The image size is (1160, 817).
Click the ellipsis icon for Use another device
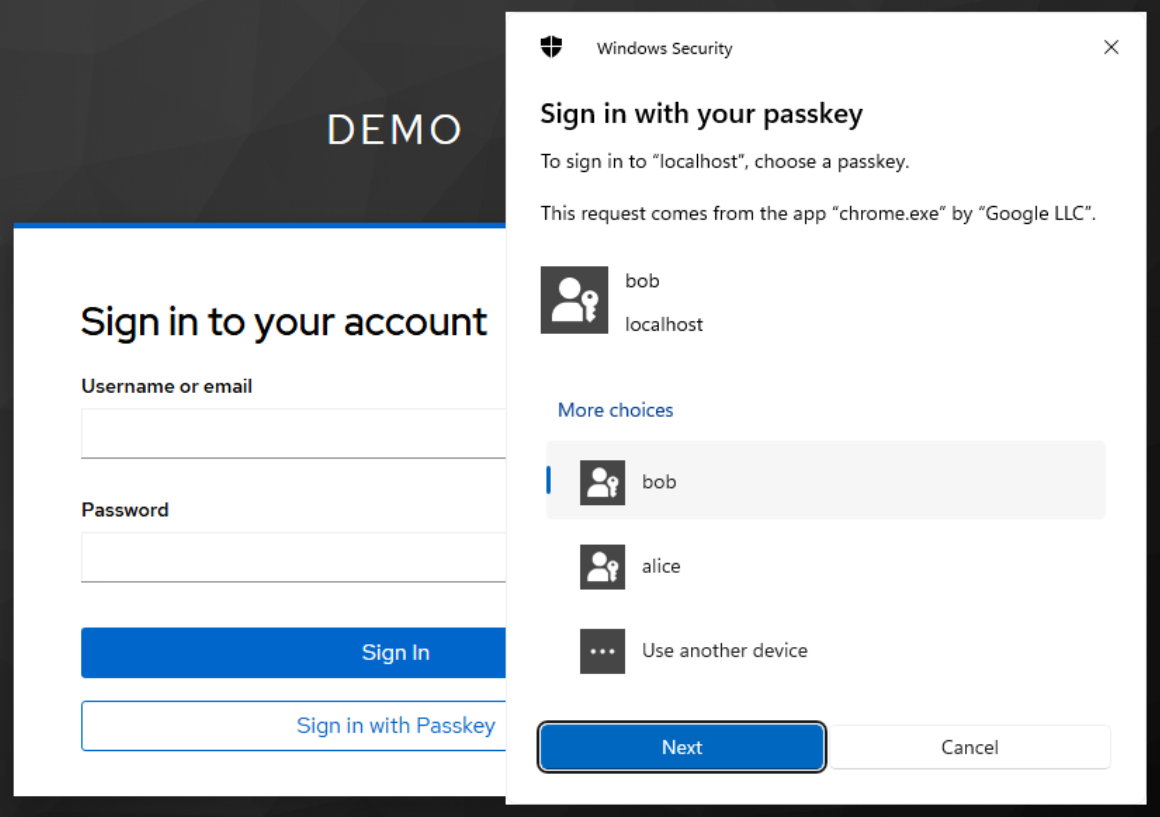pos(602,651)
